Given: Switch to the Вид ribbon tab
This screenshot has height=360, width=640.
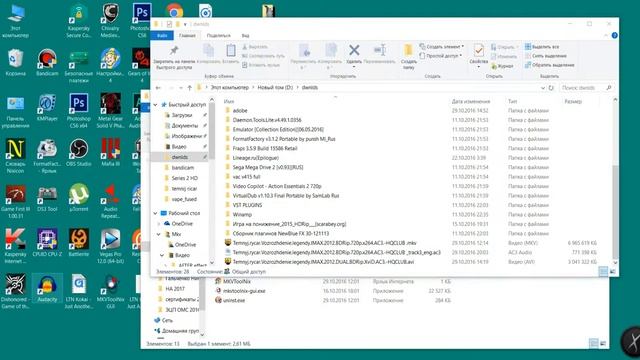Looking at the screenshot, I should [x=245, y=36].
